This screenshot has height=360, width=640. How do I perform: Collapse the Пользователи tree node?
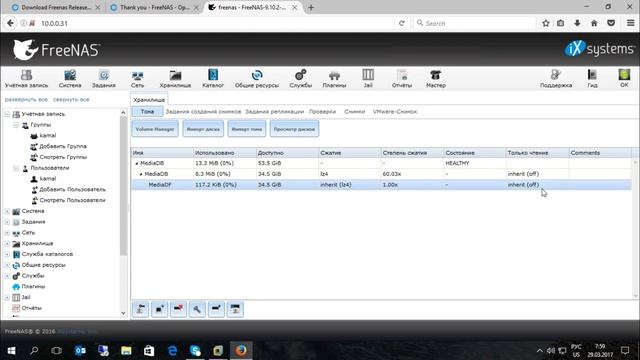click(16, 168)
